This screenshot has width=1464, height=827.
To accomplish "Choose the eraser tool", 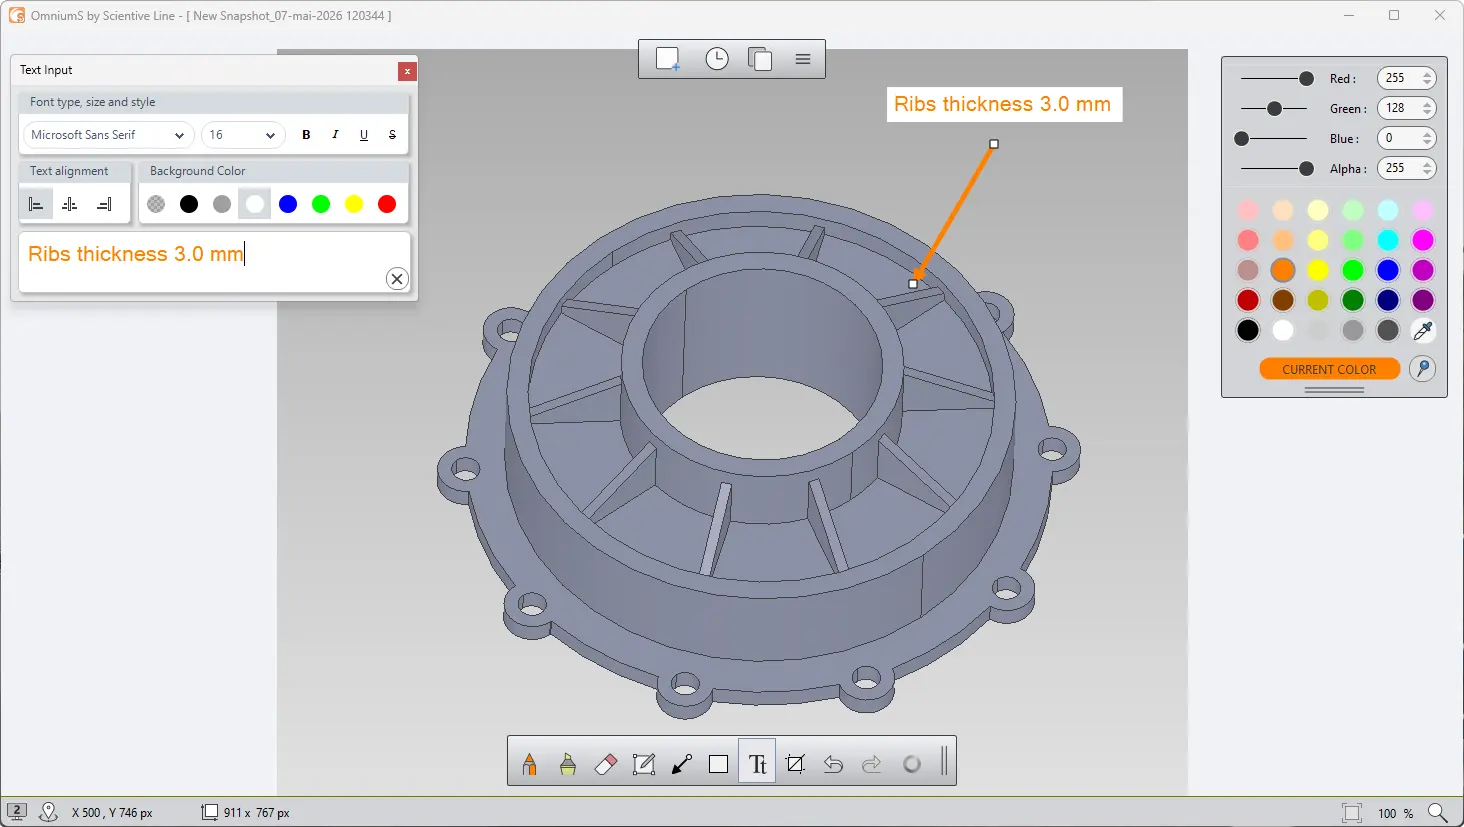I will click(x=606, y=764).
